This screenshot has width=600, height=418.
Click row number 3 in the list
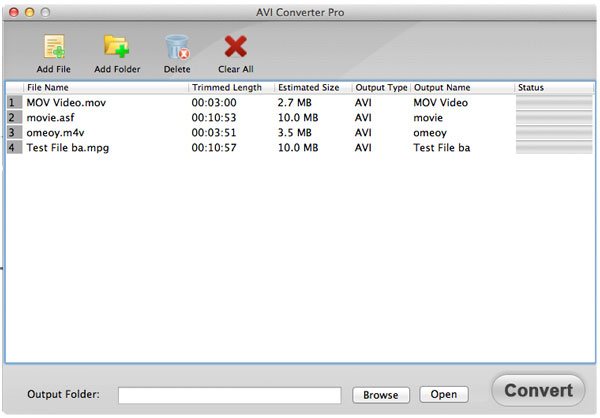pyautogui.click(x=14, y=132)
